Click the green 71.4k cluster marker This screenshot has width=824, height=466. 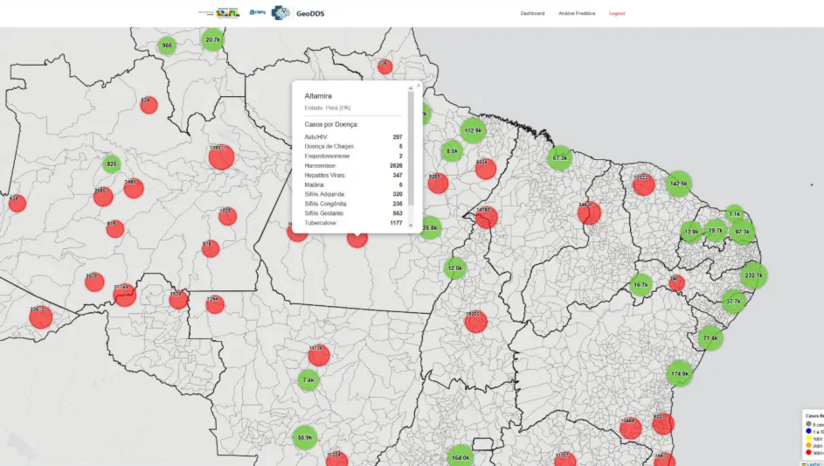[710, 338]
